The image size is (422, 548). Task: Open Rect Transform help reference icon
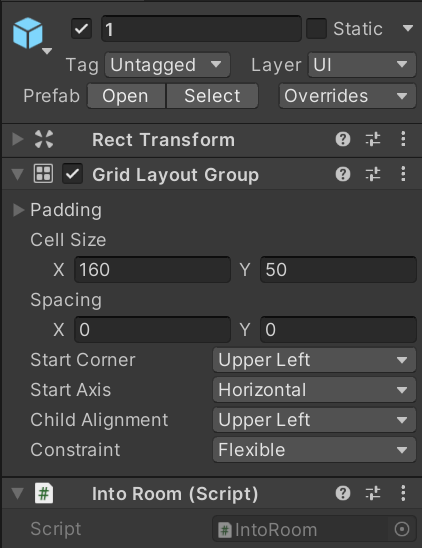click(x=343, y=139)
